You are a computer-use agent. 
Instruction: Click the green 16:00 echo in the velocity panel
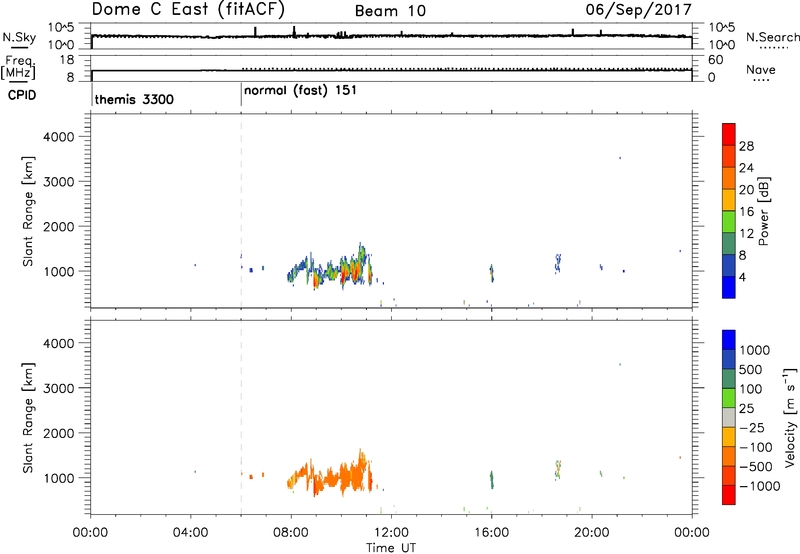tap(491, 480)
